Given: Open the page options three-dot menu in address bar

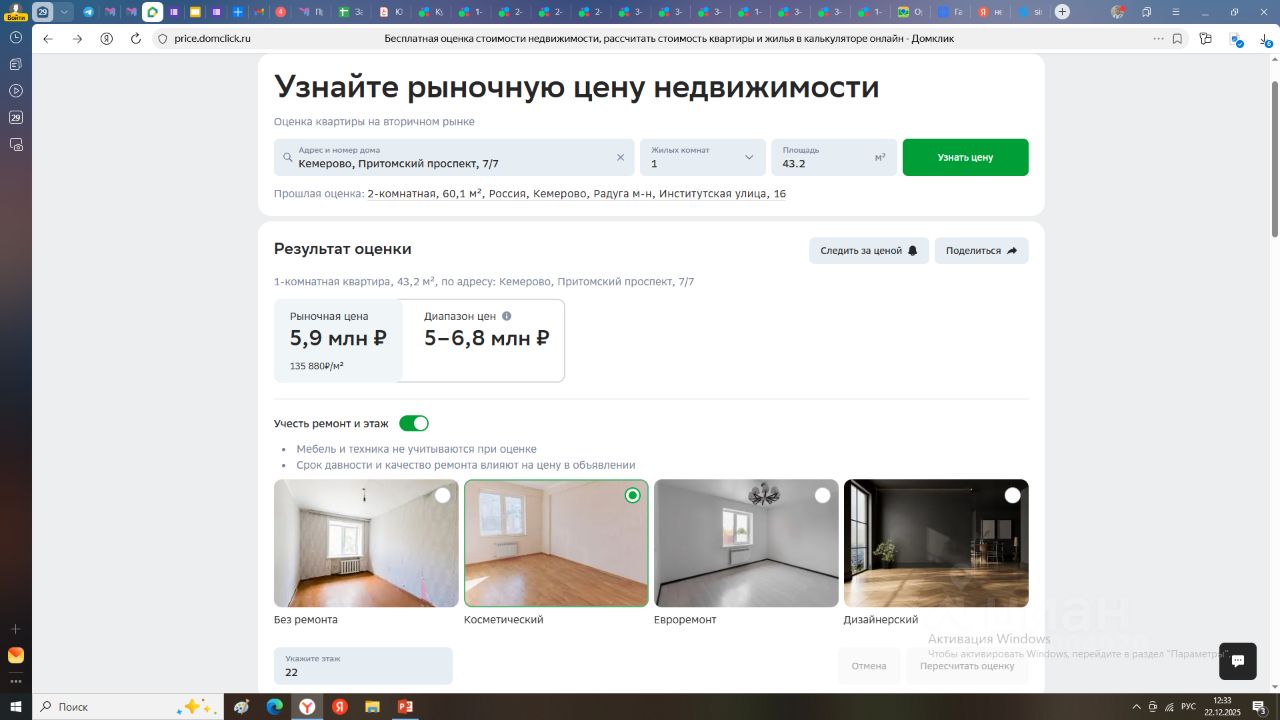Looking at the screenshot, I should click(1158, 39).
